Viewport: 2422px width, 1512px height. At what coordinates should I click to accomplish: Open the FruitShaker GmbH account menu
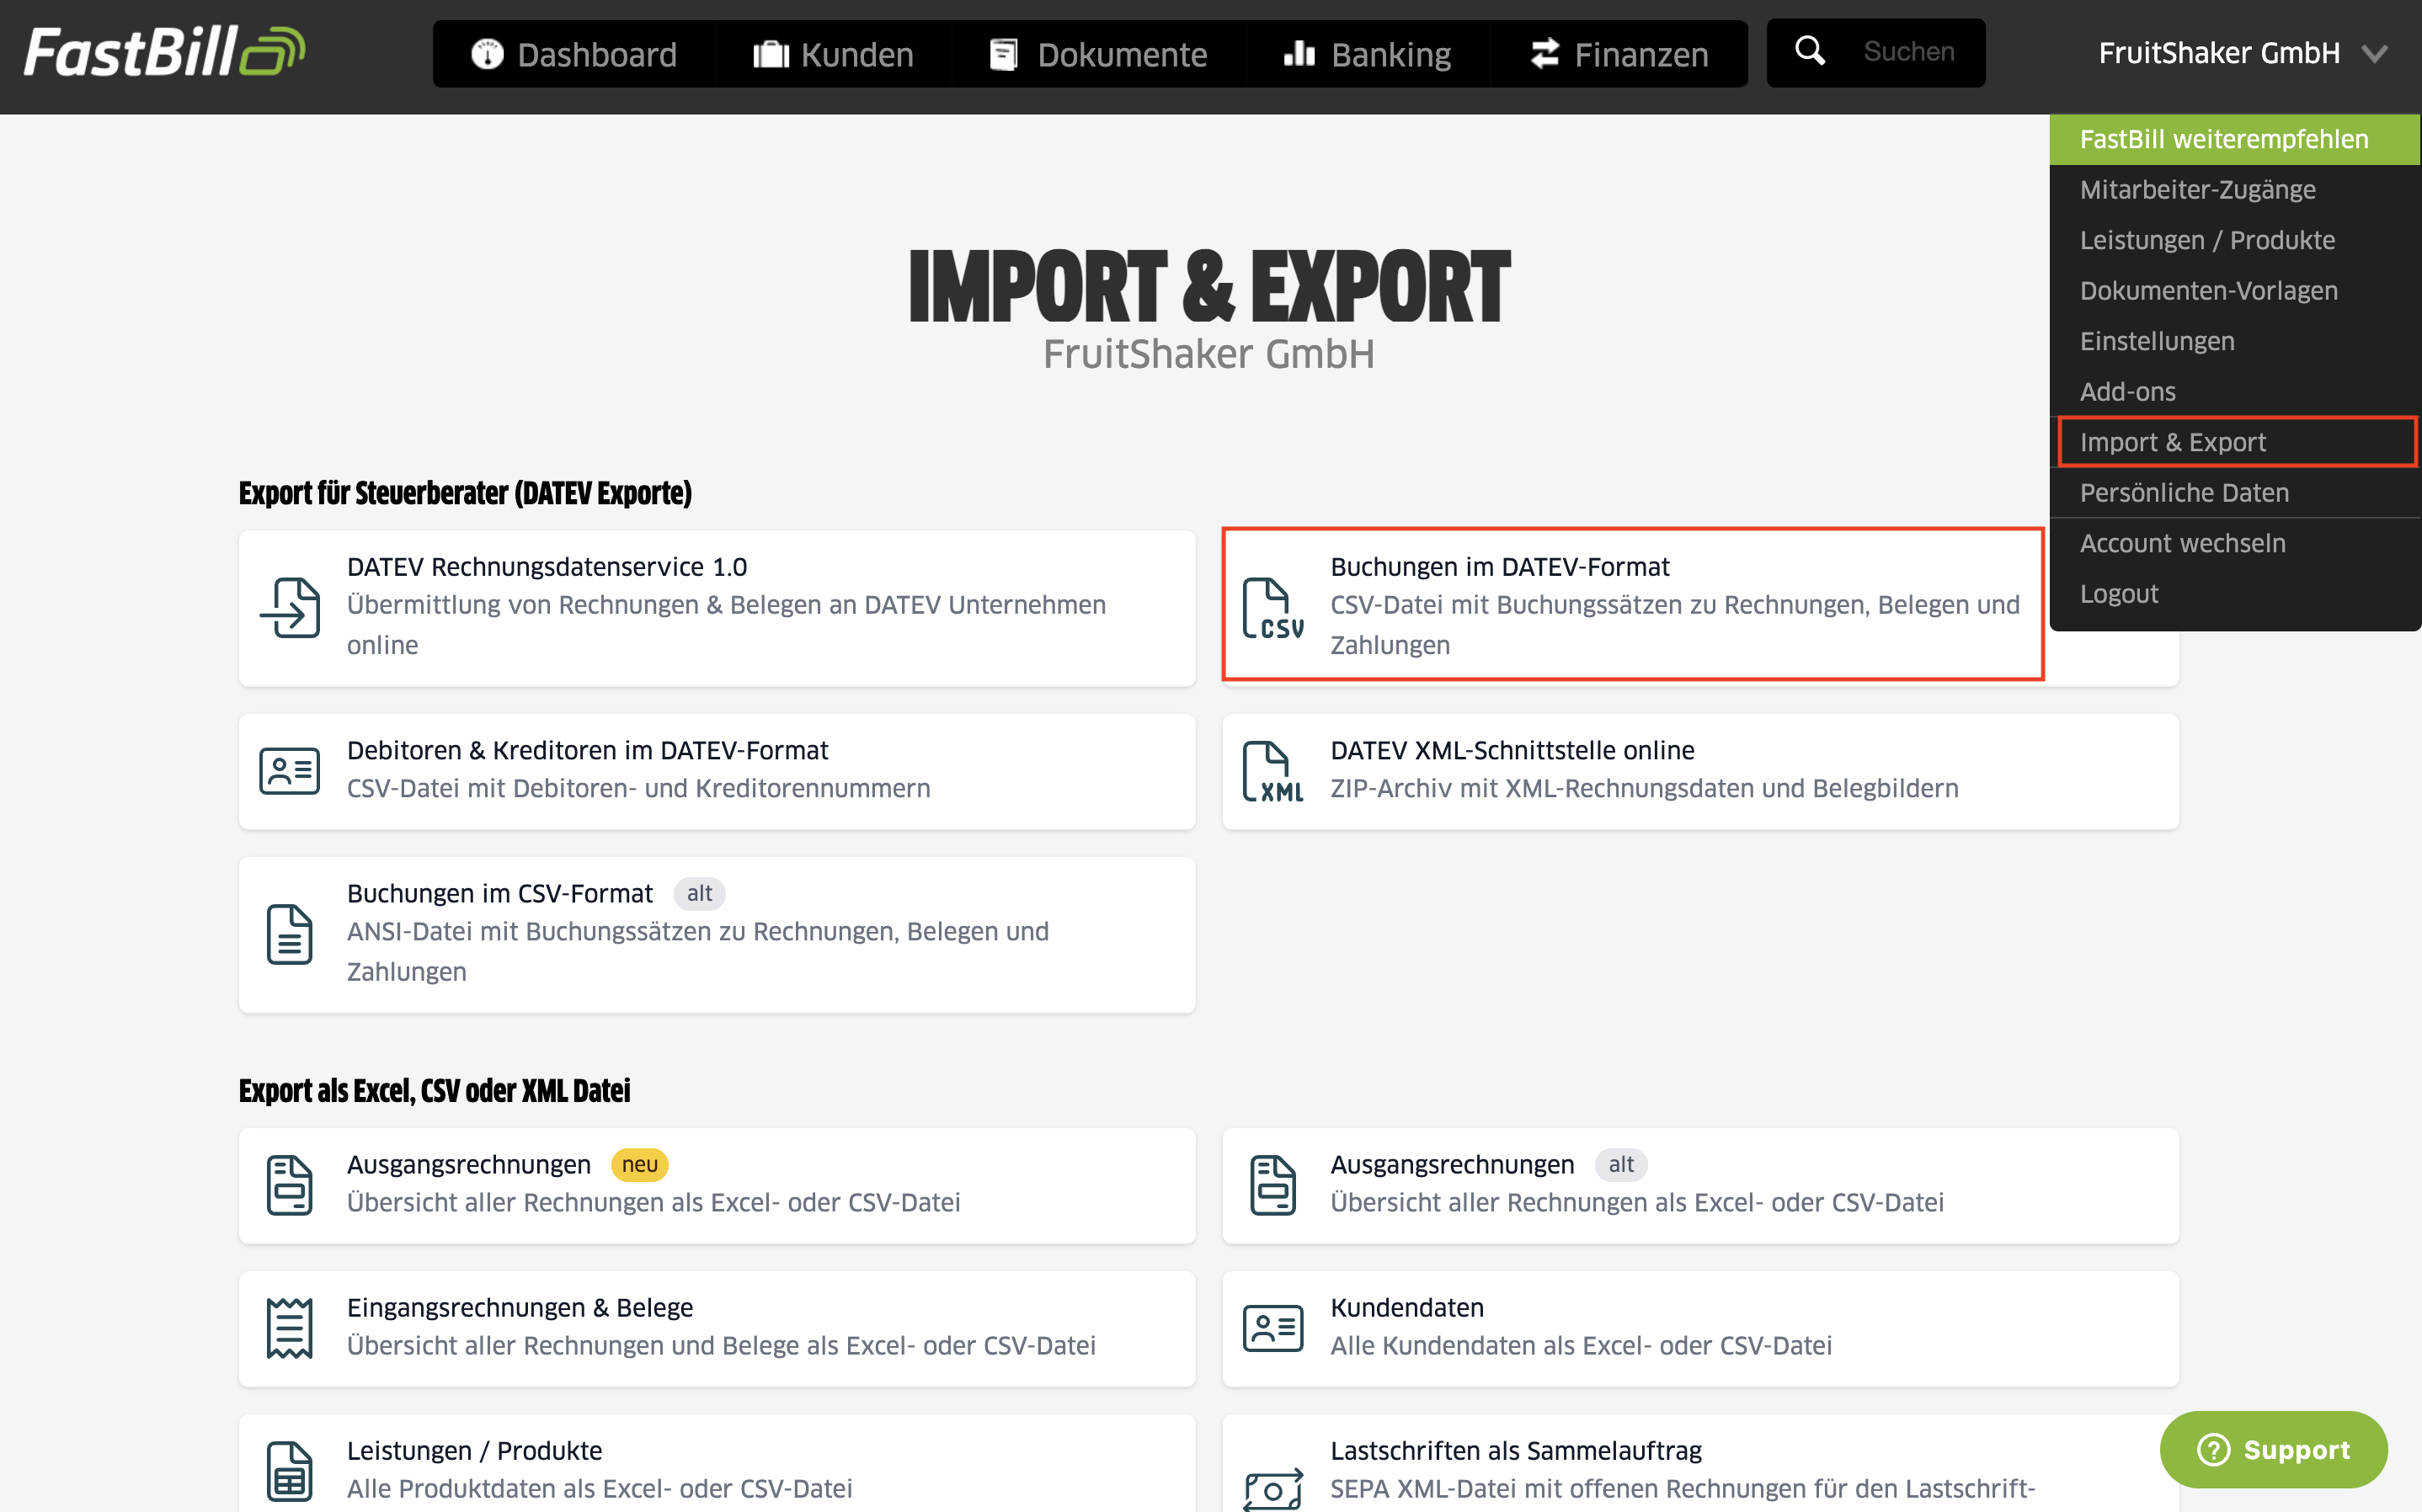click(2243, 53)
